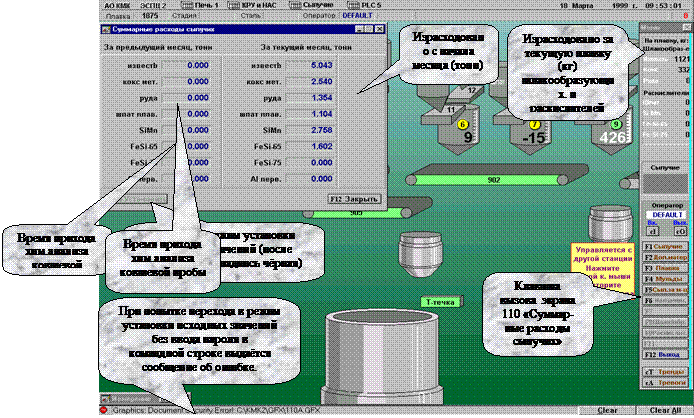Select yellow hopper marker number 6
The width and height of the screenshot is (694, 418).
[x=463, y=125]
